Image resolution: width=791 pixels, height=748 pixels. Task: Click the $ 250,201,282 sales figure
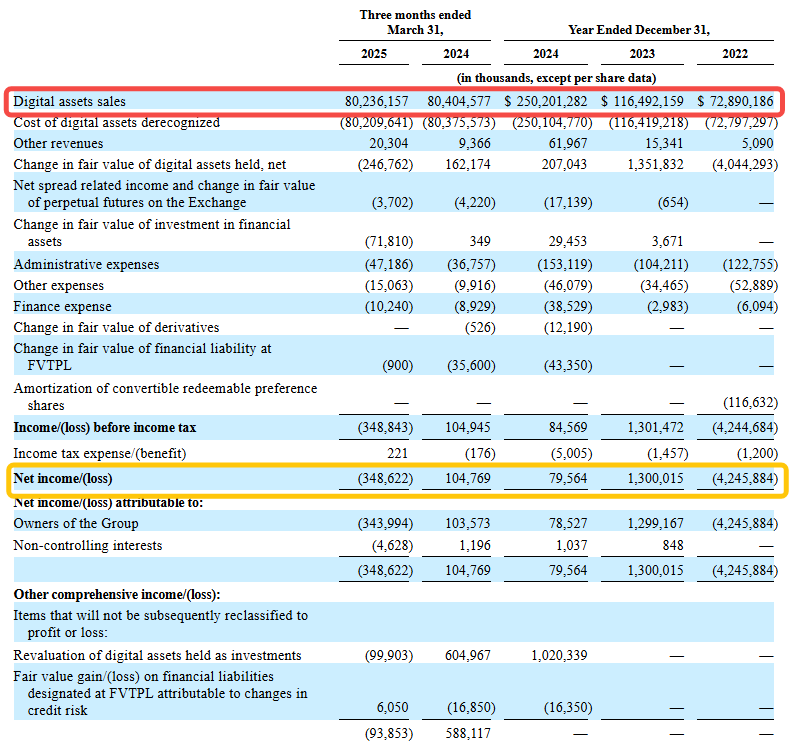tap(546, 101)
